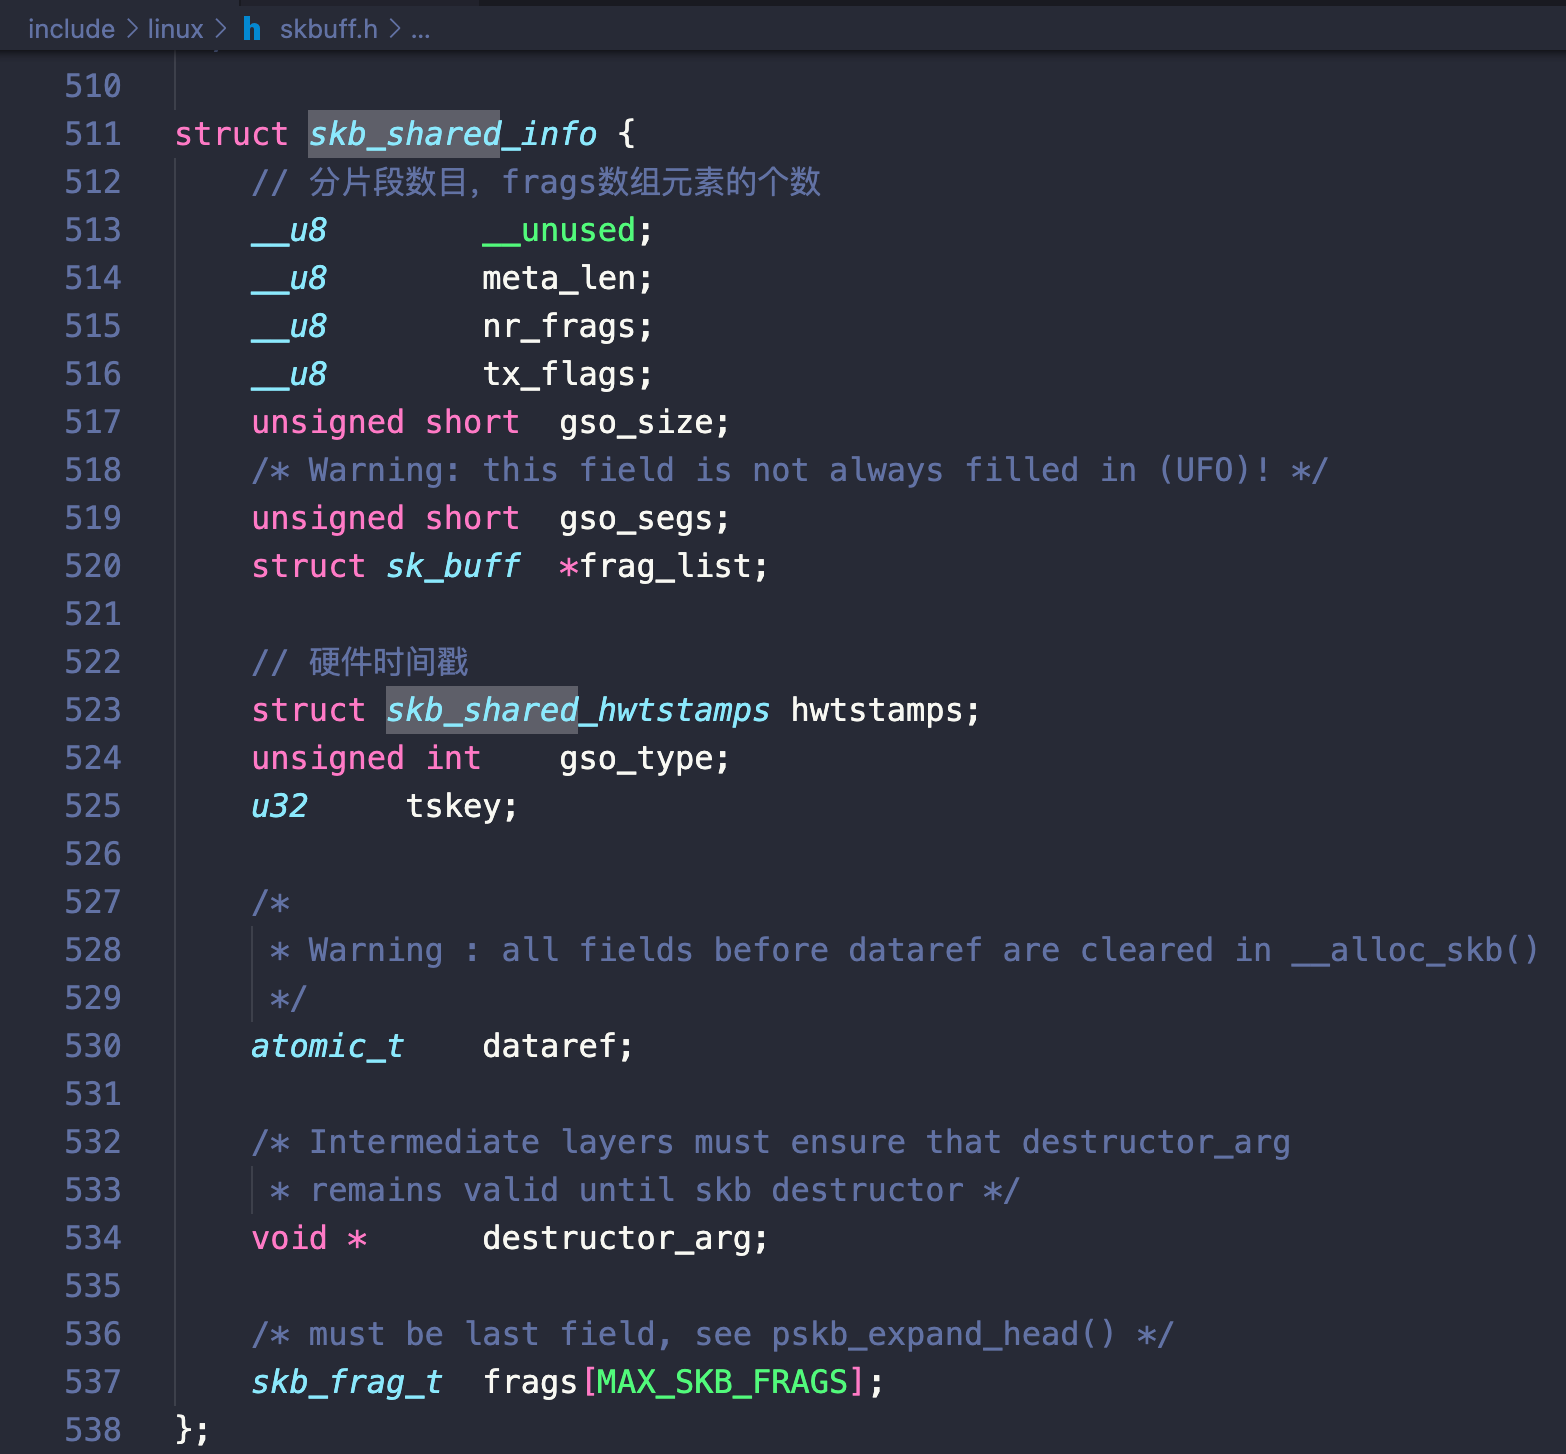Click the chevron after skbuff.h breadcrumb
The width and height of the screenshot is (1566, 1454).
394,29
